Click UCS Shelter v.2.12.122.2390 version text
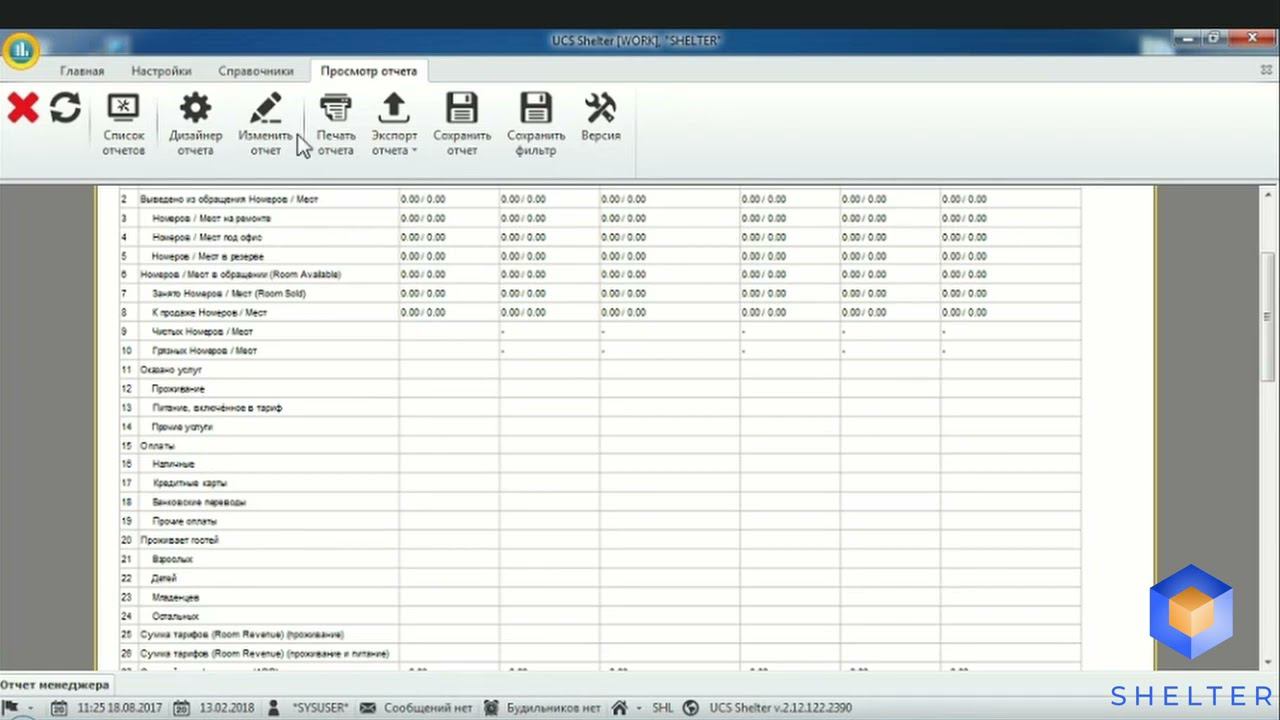The height and width of the screenshot is (720, 1280). pyautogui.click(x=781, y=708)
